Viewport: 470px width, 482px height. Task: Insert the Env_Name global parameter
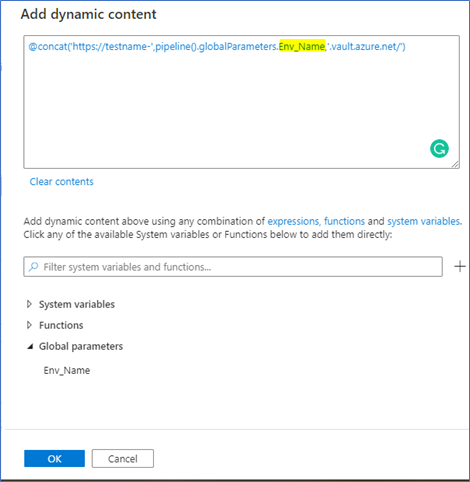(x=67, y=370)
